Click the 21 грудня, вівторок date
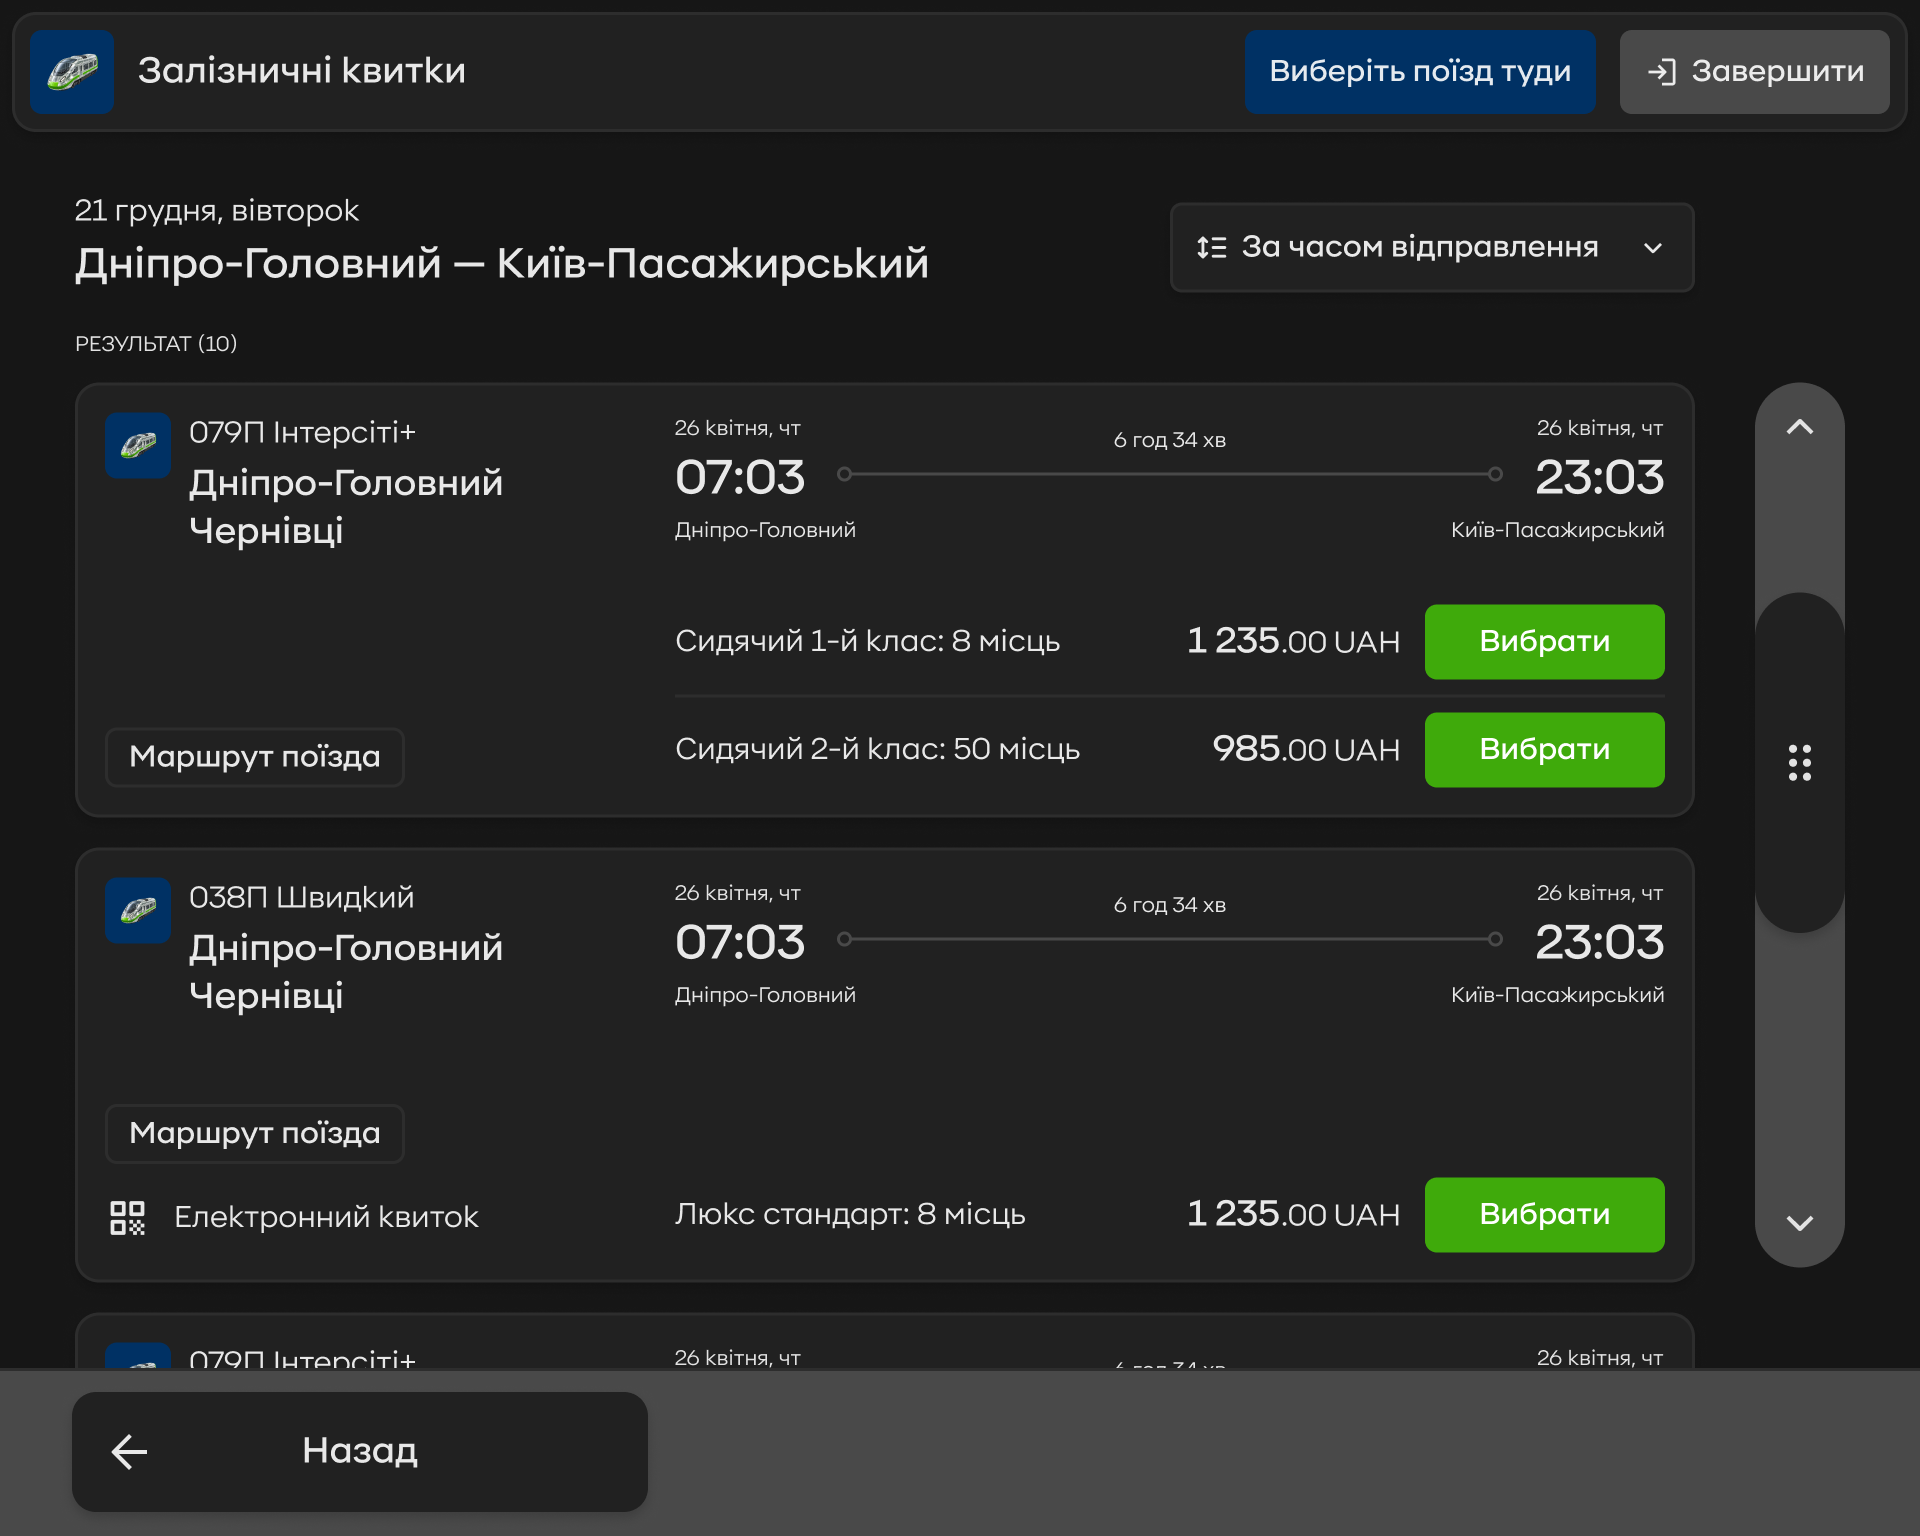This screenshot has height=1536, width=1920. point(216,210)
